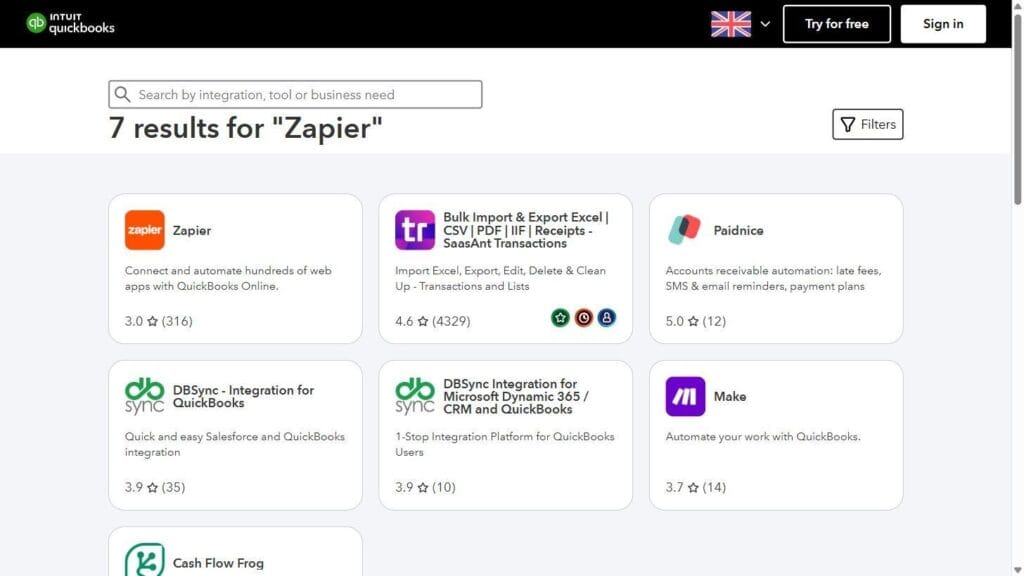
Task: Expand the country dropdown chevron
Action: click(765, 24)
